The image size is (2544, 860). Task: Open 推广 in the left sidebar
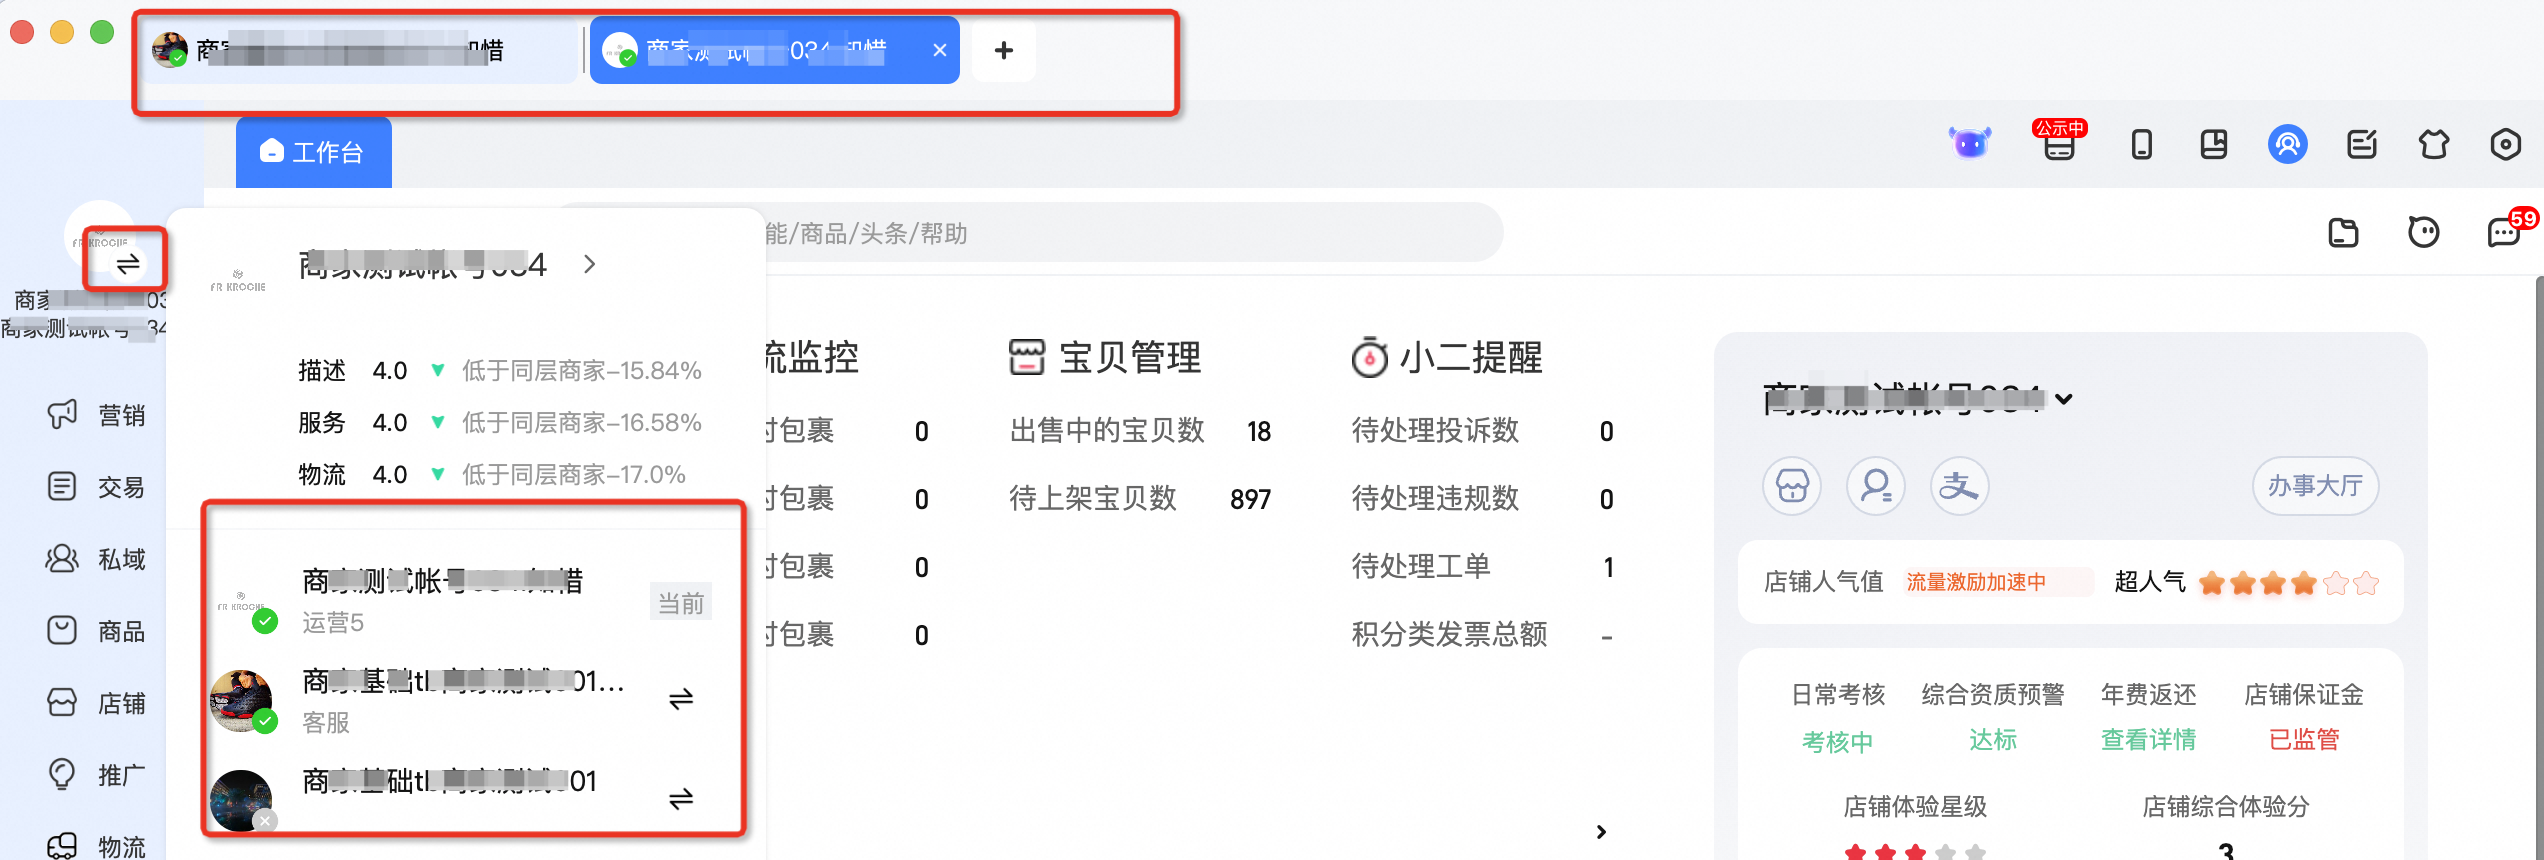click(97, 775)
